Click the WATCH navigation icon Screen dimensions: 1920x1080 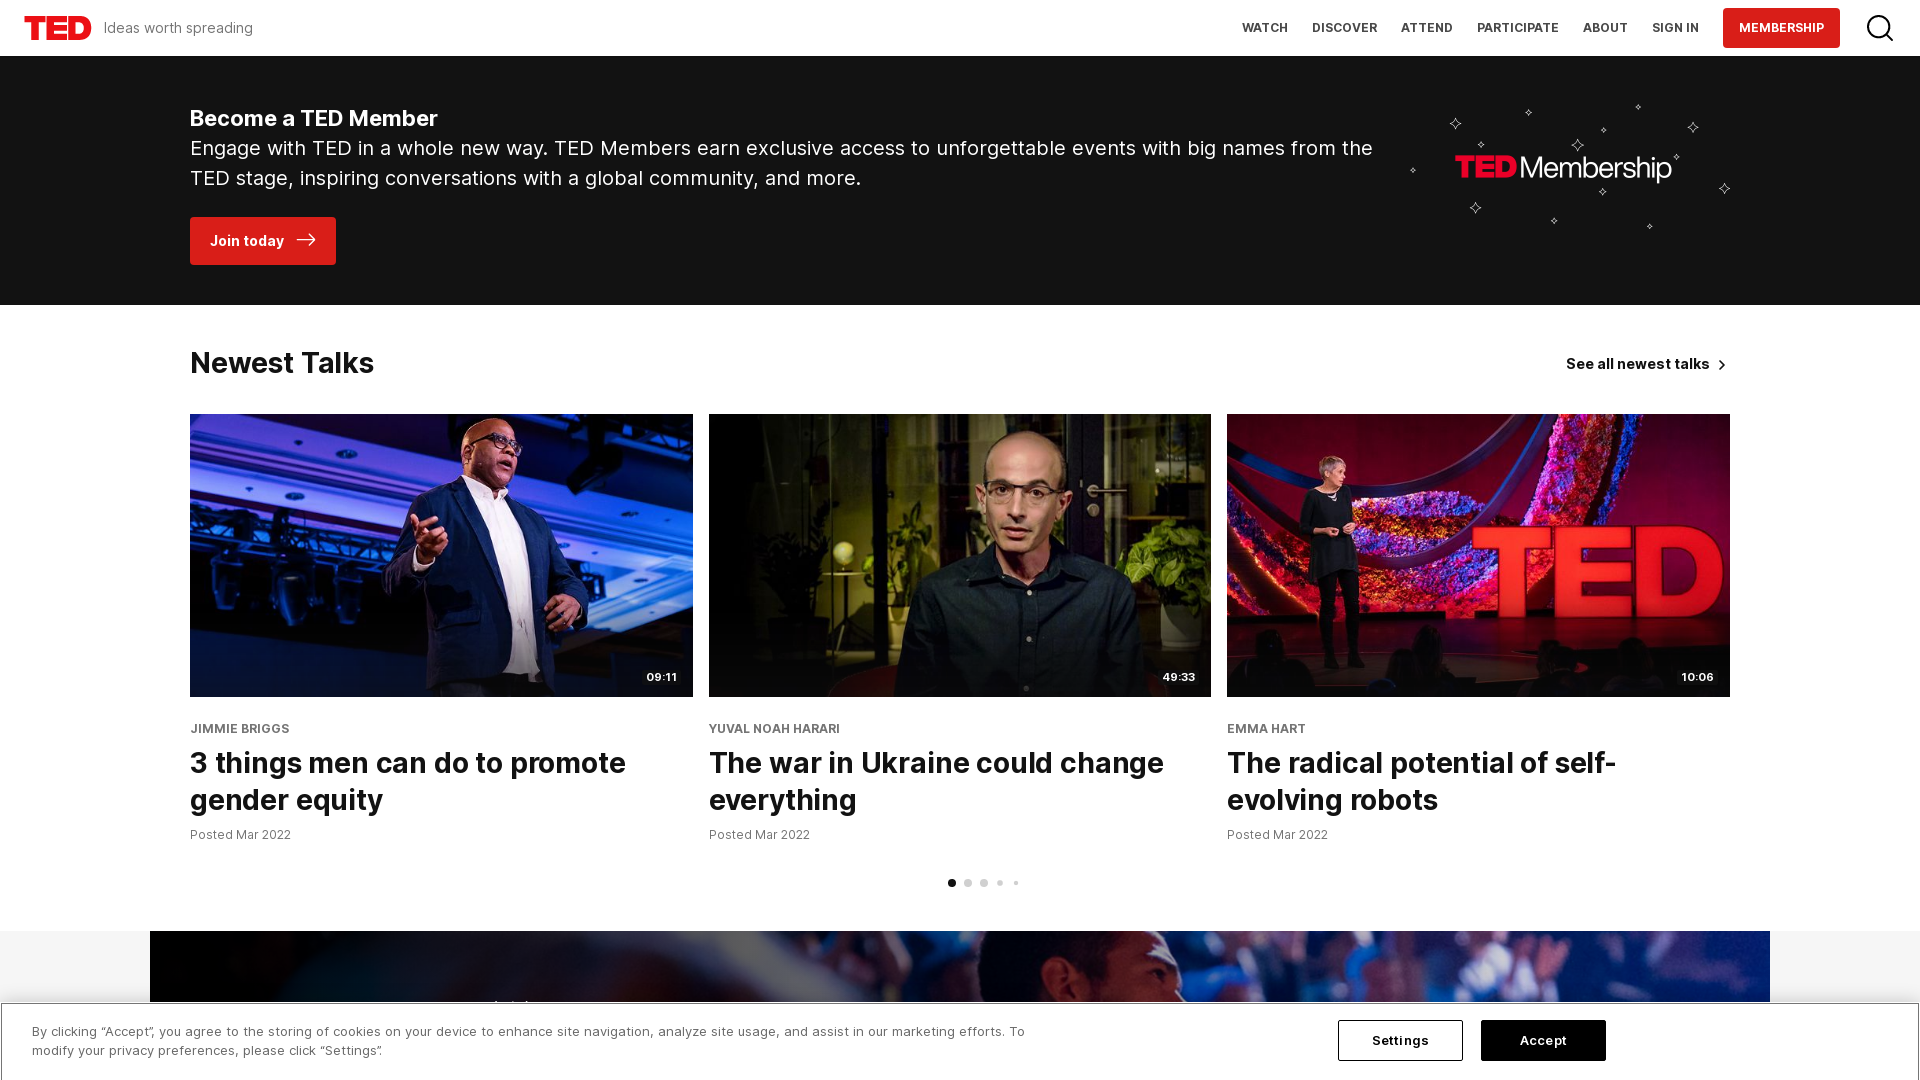(1263, 28)
